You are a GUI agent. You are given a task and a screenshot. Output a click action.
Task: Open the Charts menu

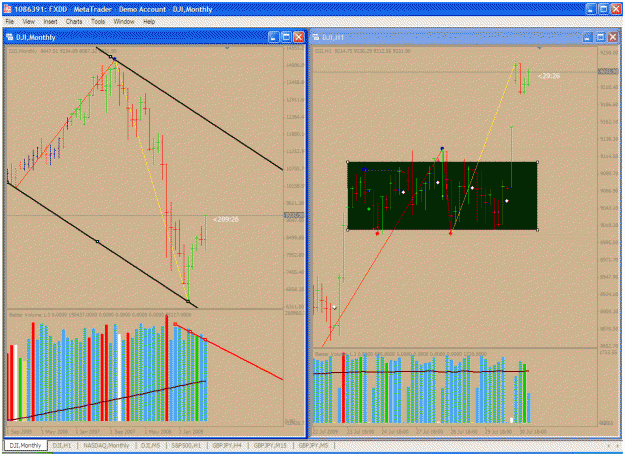coord(74,22)
